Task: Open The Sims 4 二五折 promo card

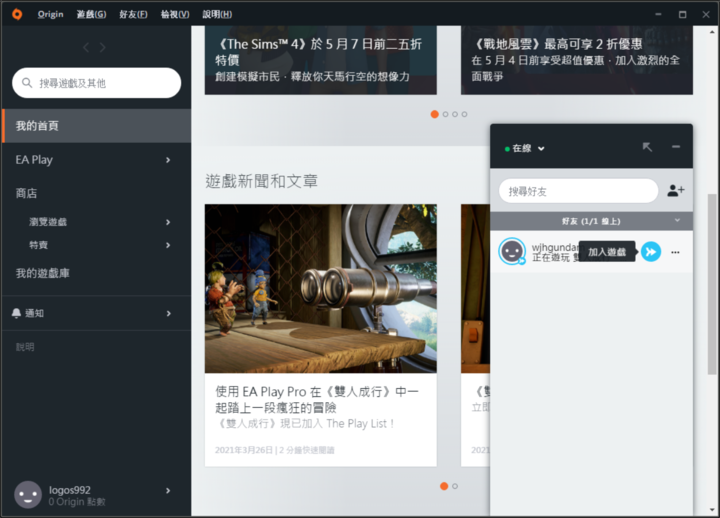Action: (321, 60)
